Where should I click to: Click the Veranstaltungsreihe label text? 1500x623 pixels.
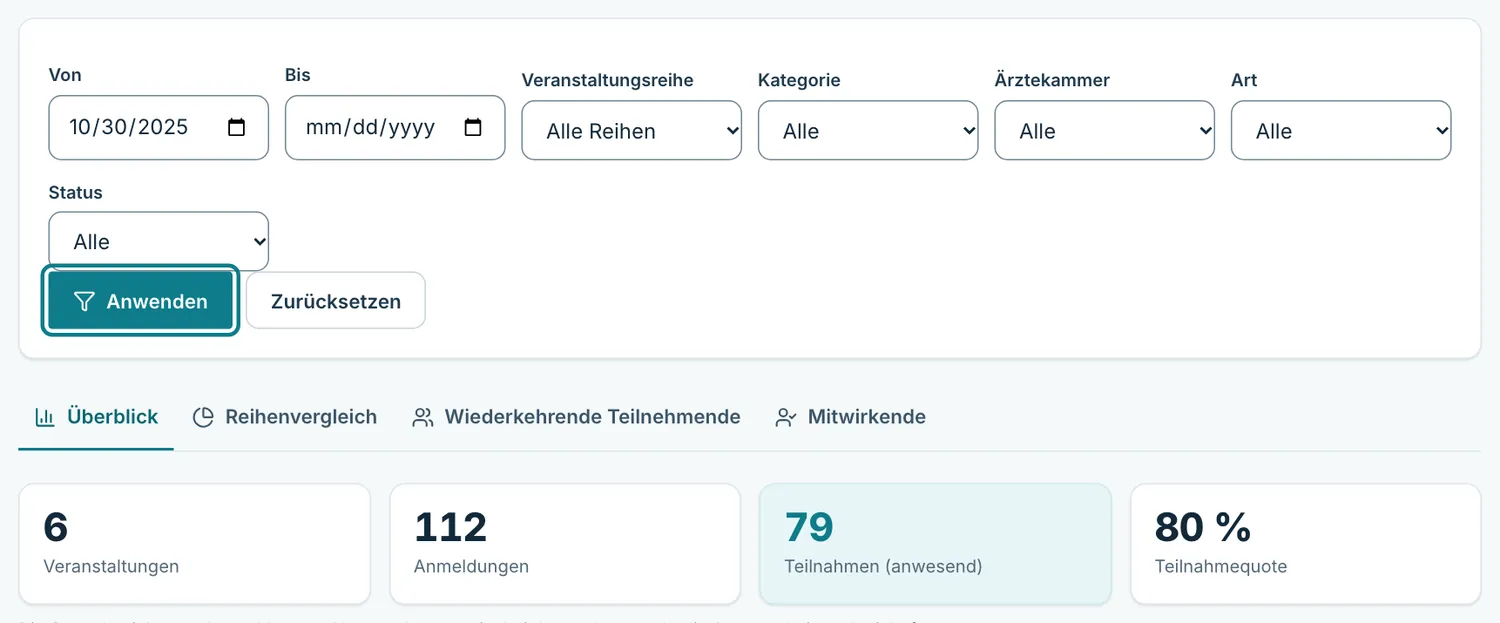pos(607,80)
